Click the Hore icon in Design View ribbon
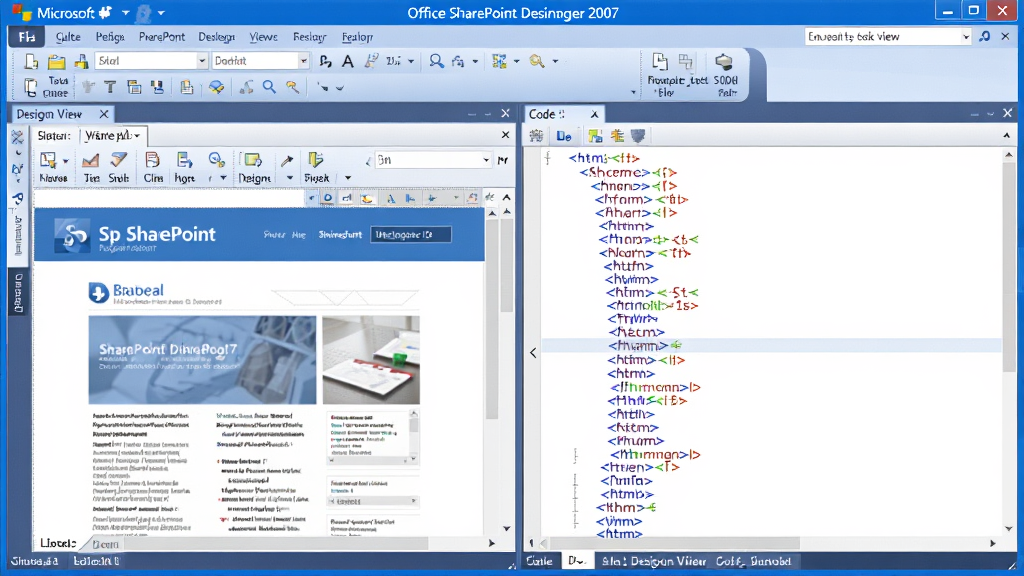 click(185, 160)
